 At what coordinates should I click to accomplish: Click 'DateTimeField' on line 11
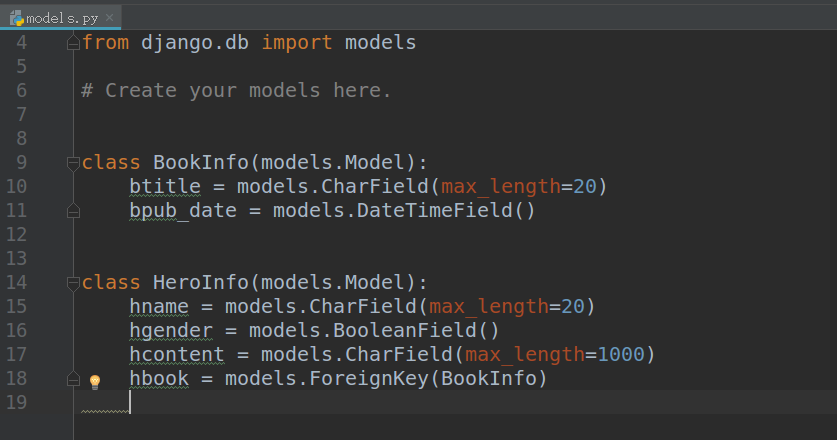tap(435, 210)
